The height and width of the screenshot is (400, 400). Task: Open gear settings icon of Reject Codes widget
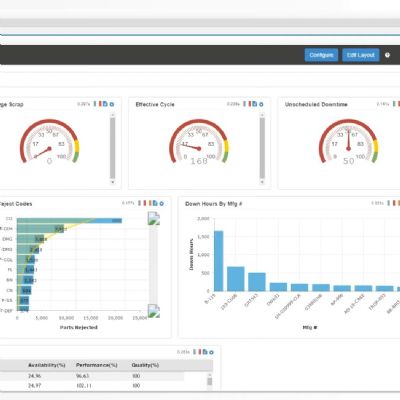pos(162,203)
